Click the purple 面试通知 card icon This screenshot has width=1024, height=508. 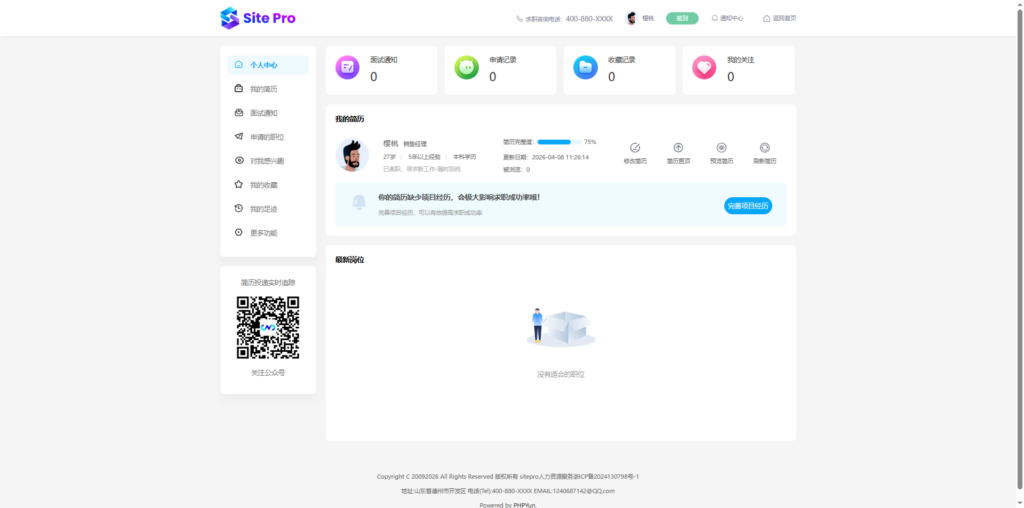pyautogui.click(x=347, y=67)
